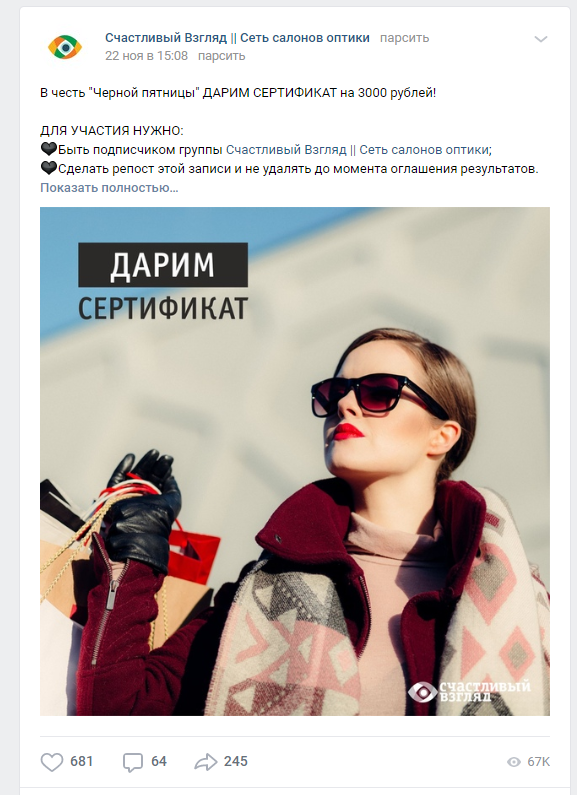Open comments via speech bubble icon

coord(133,762)
